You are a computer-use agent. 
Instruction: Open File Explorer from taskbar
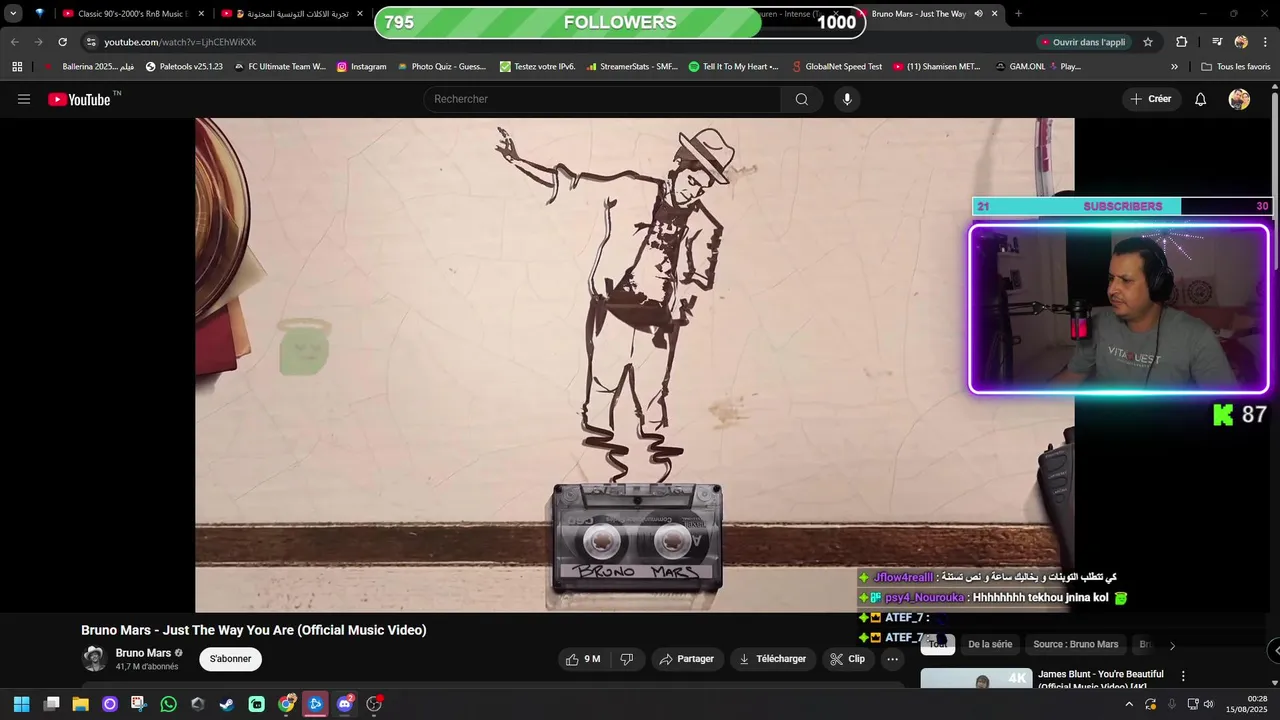(80, 704)
